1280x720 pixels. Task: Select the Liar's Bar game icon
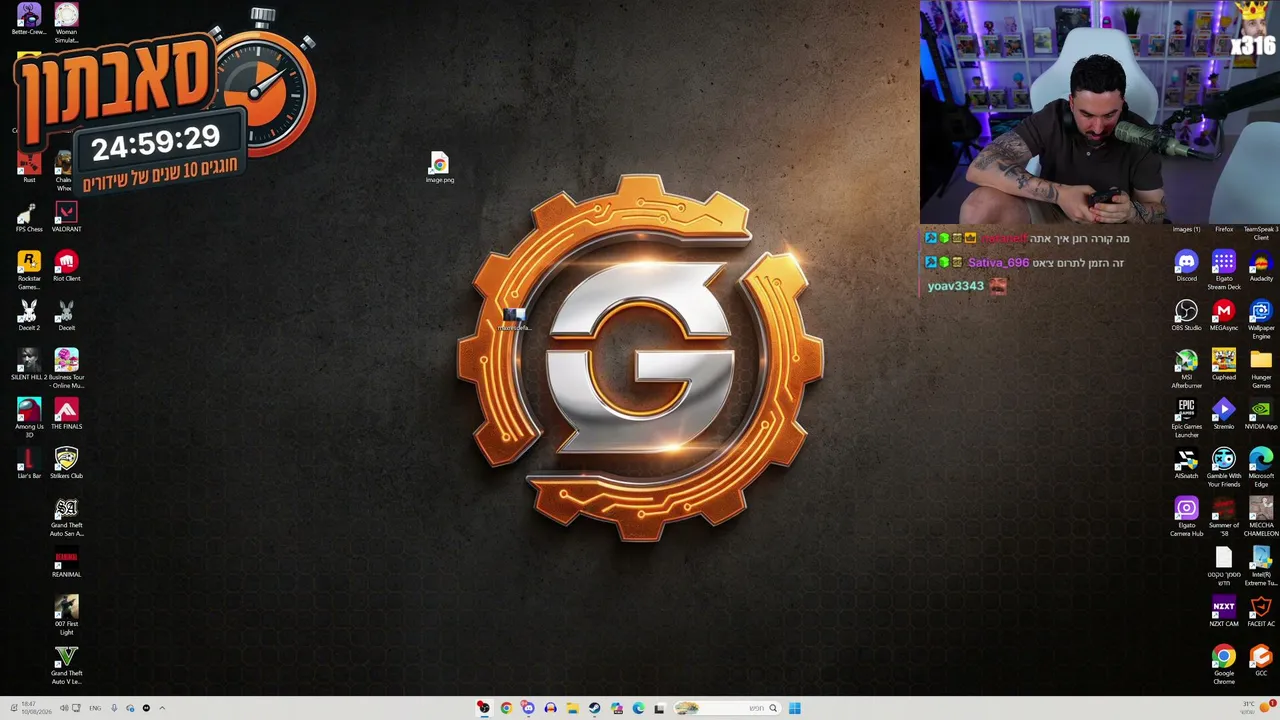click(29, 462)
